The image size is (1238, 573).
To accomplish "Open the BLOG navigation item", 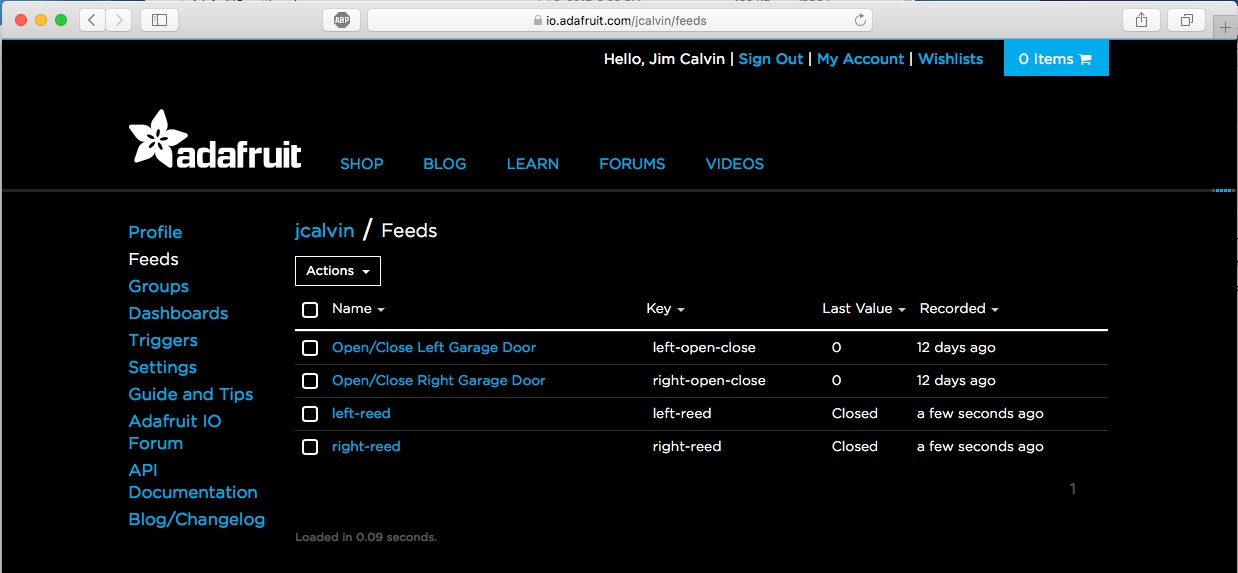I will pyautogui.click(x=445, y=164).
